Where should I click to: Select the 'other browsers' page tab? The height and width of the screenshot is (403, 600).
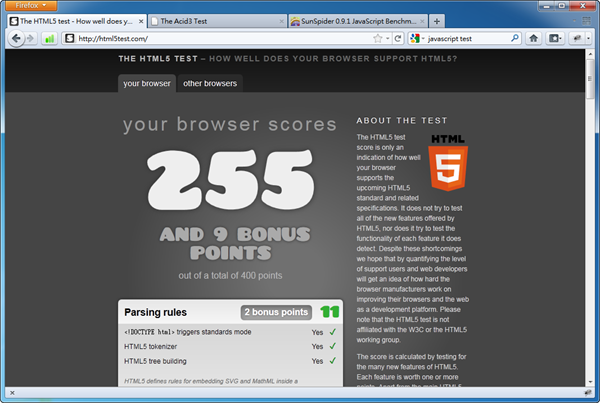point(211,83)
